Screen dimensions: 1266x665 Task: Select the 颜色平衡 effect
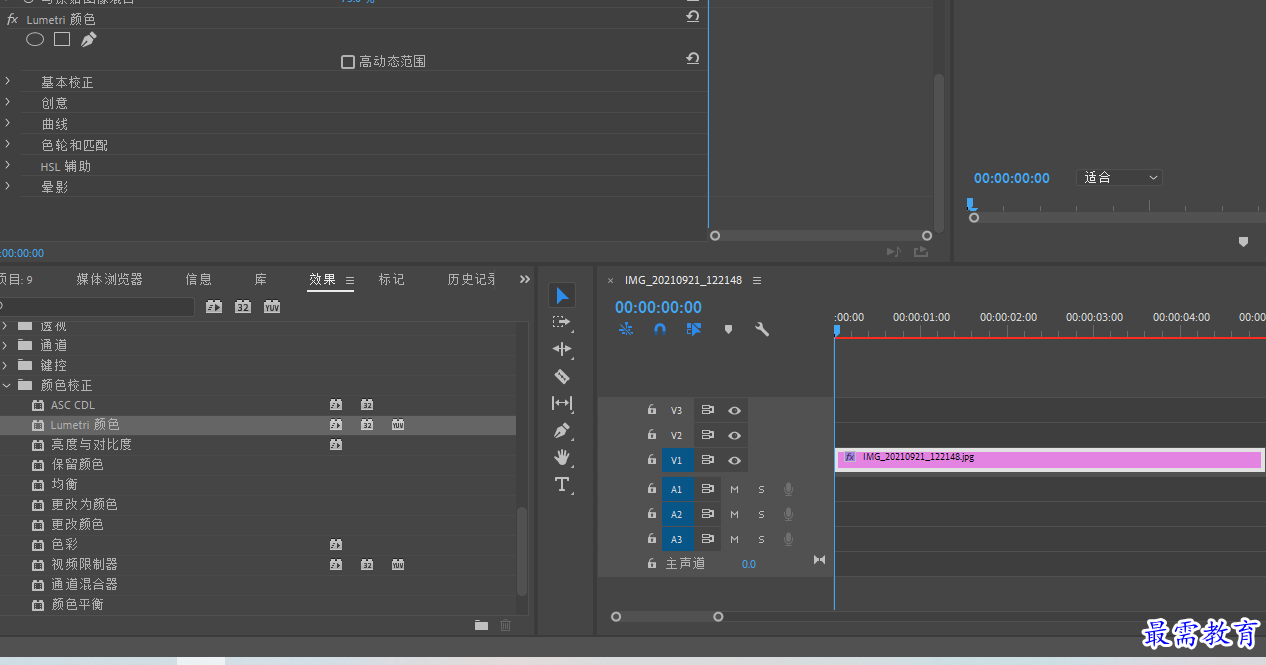click(x=77, y=605)
